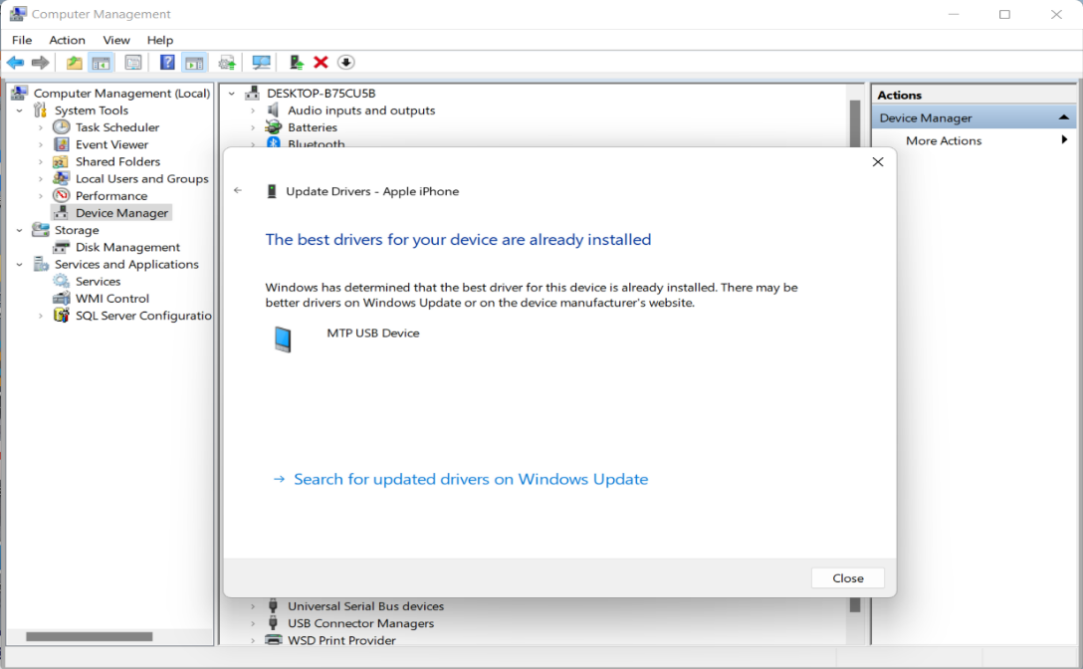Click the Update device driver toolbar icon
1083x669 pixels.
[x=296, y=63]
